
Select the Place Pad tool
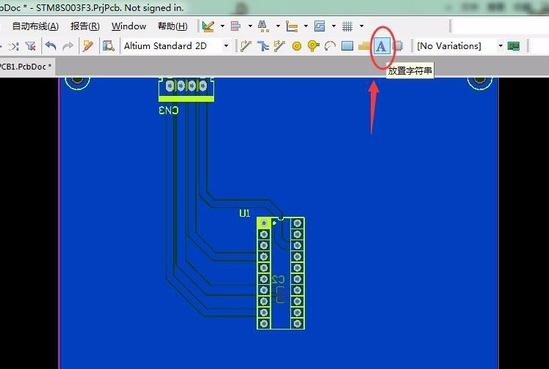point(297,46)
